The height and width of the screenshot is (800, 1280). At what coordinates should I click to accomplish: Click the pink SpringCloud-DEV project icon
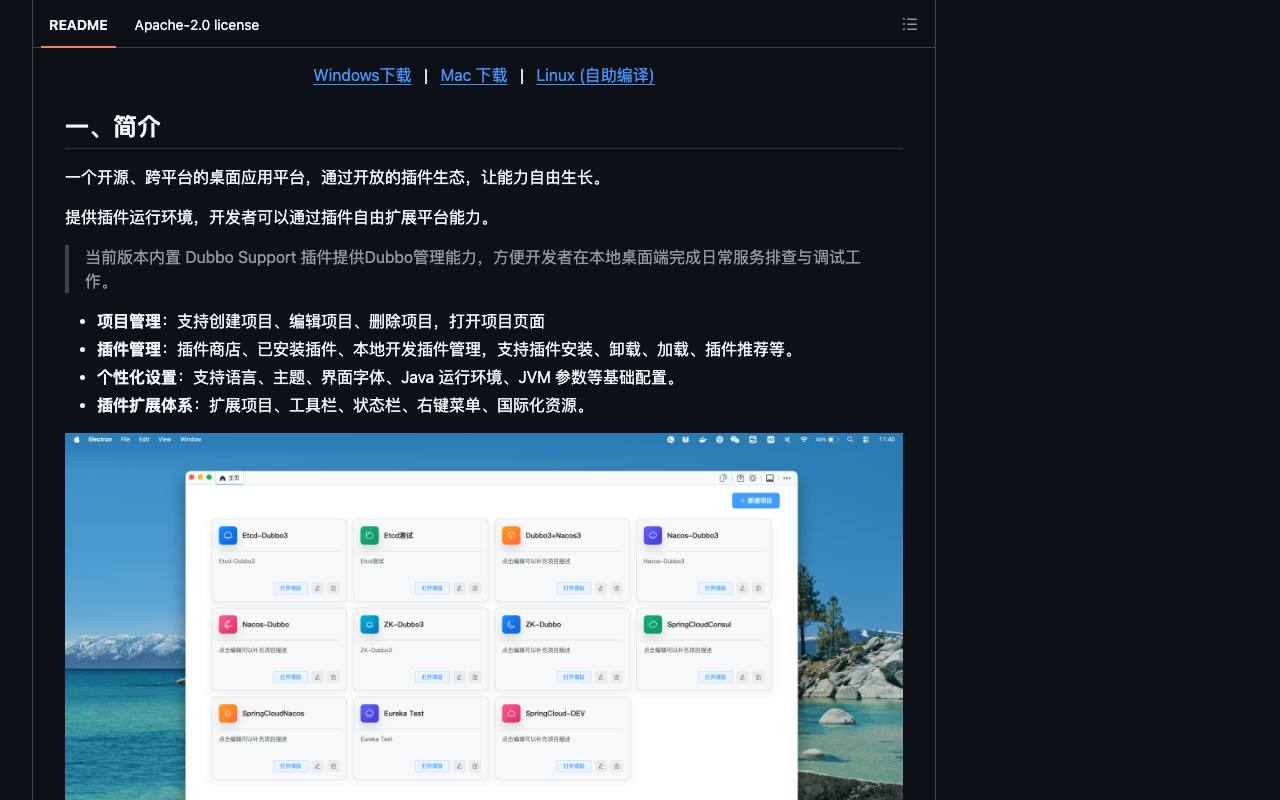(511, 713)
